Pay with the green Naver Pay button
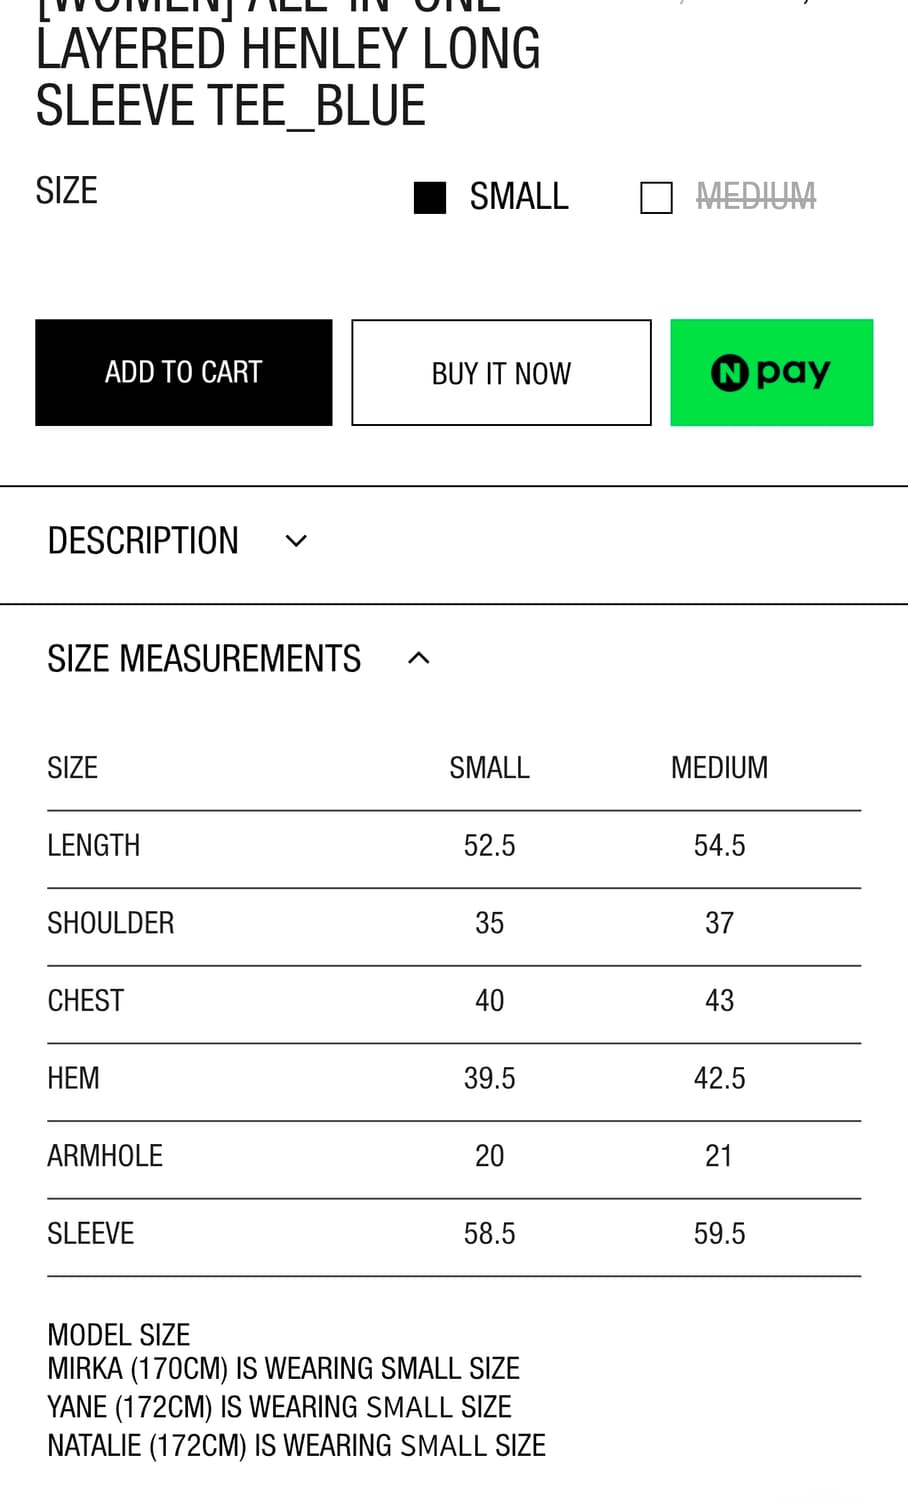This screenshot has height=1500, width=908. point(771,372)
